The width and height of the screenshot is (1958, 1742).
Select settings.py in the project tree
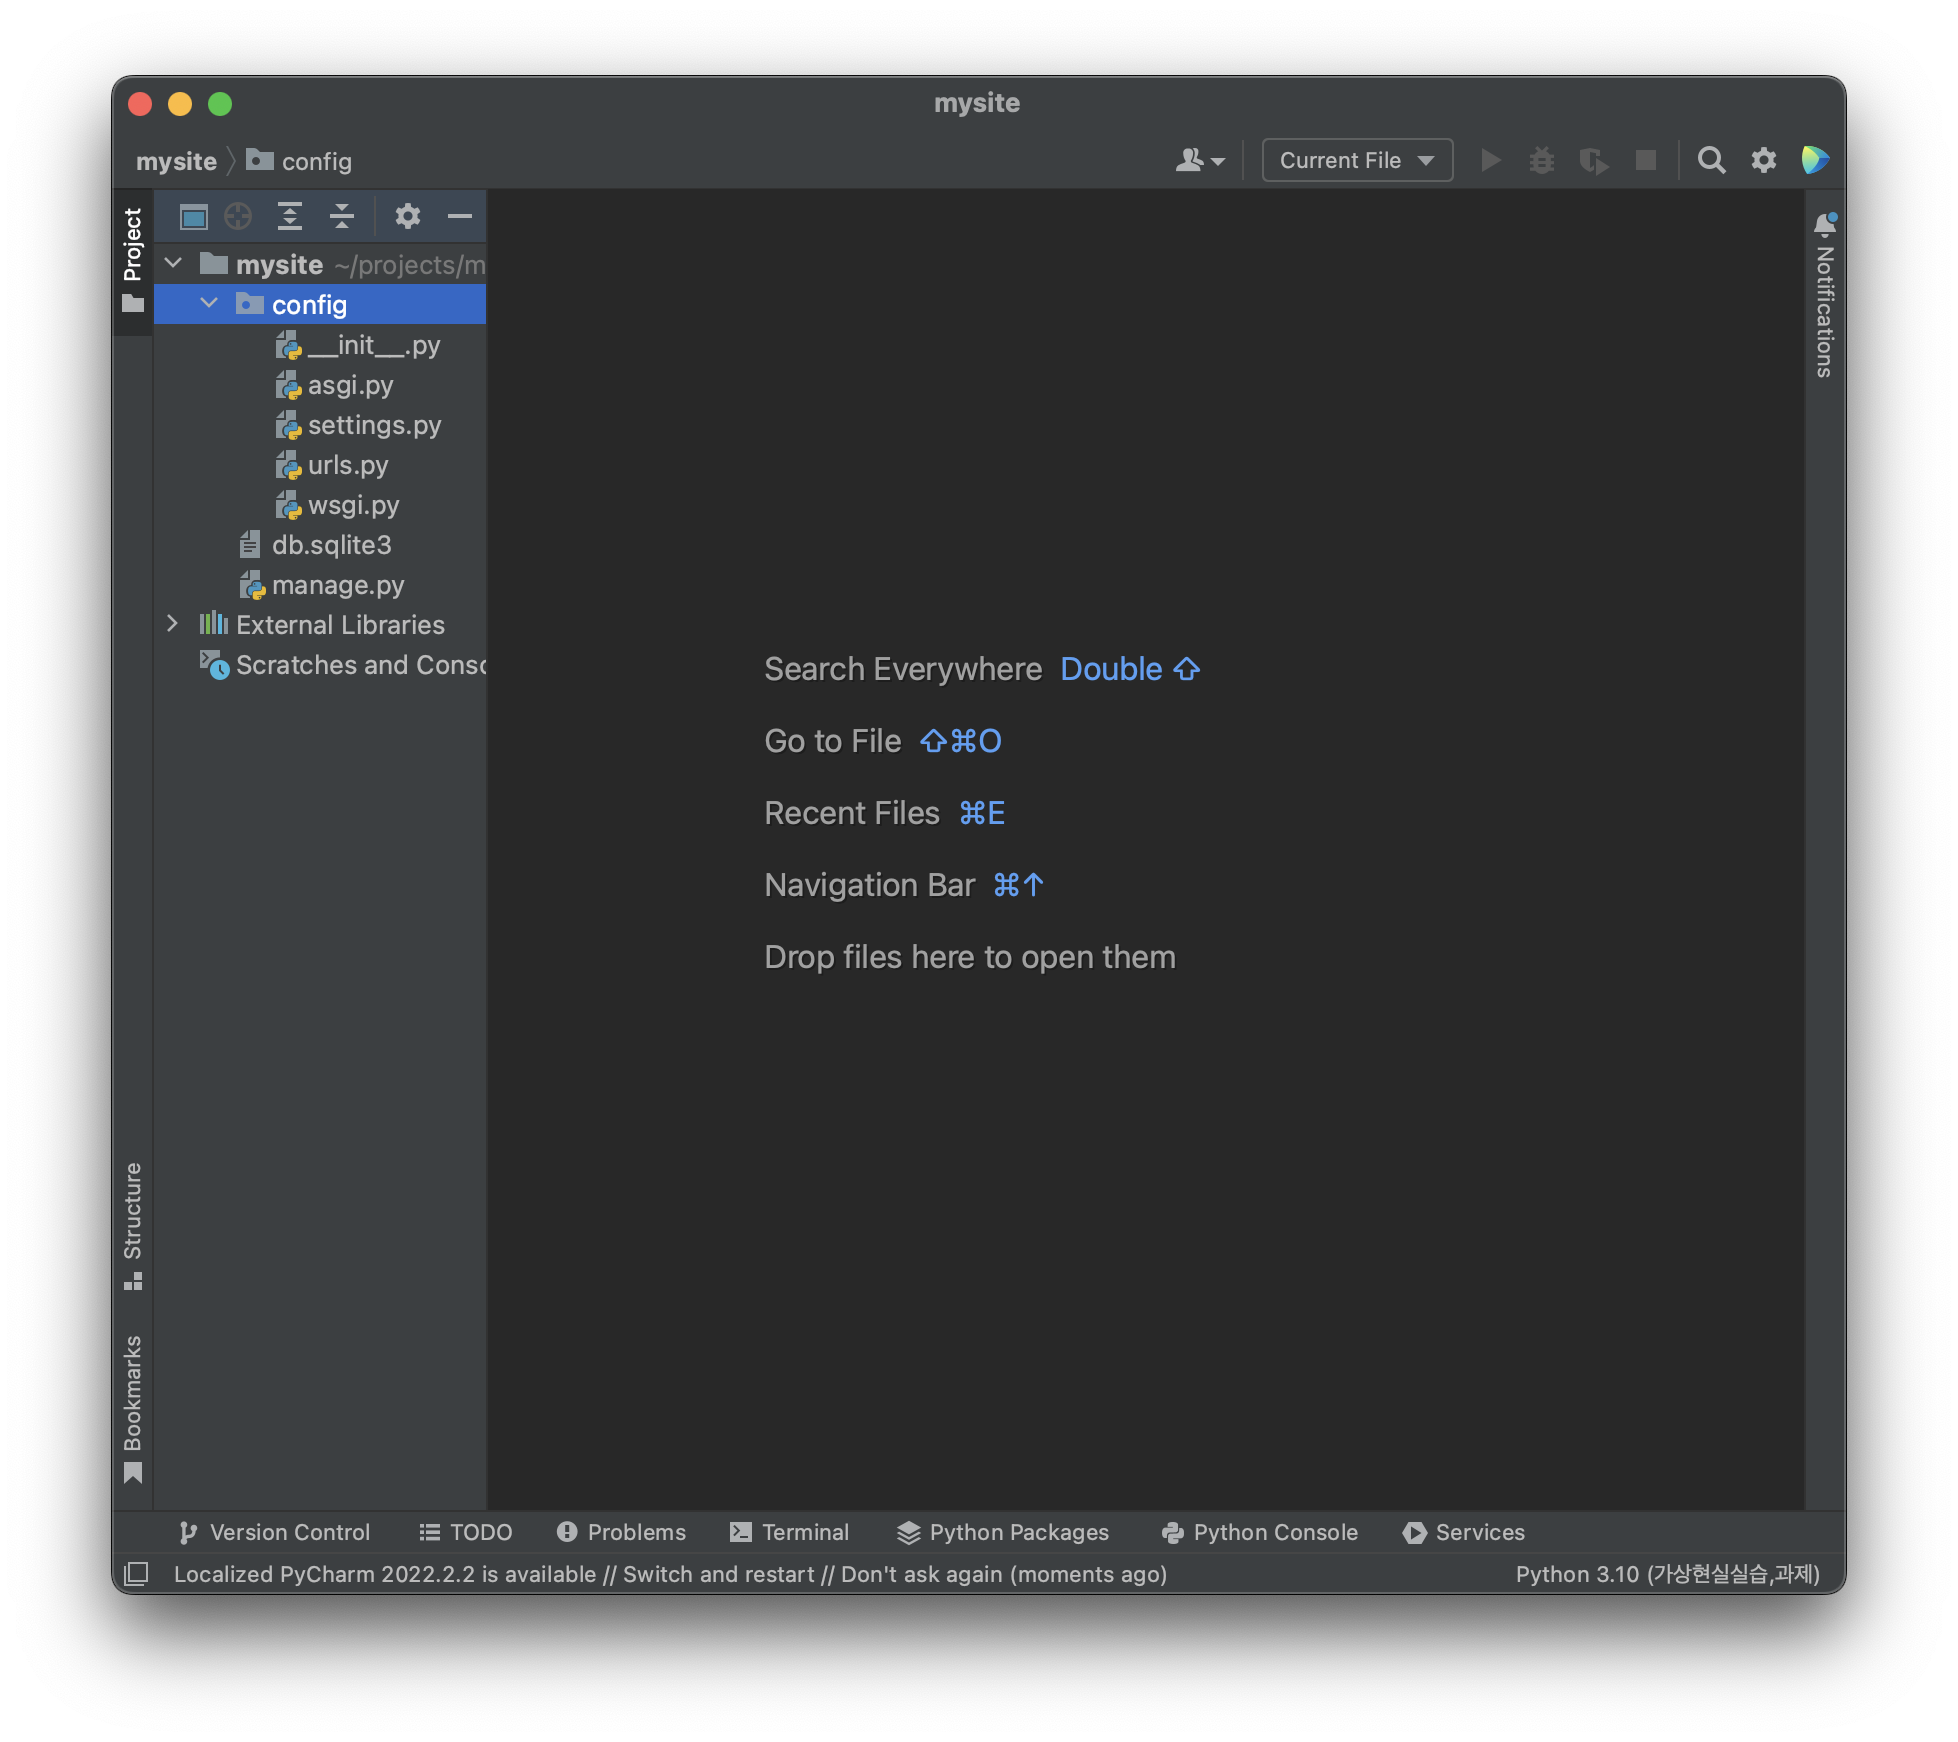coord(374,425)
